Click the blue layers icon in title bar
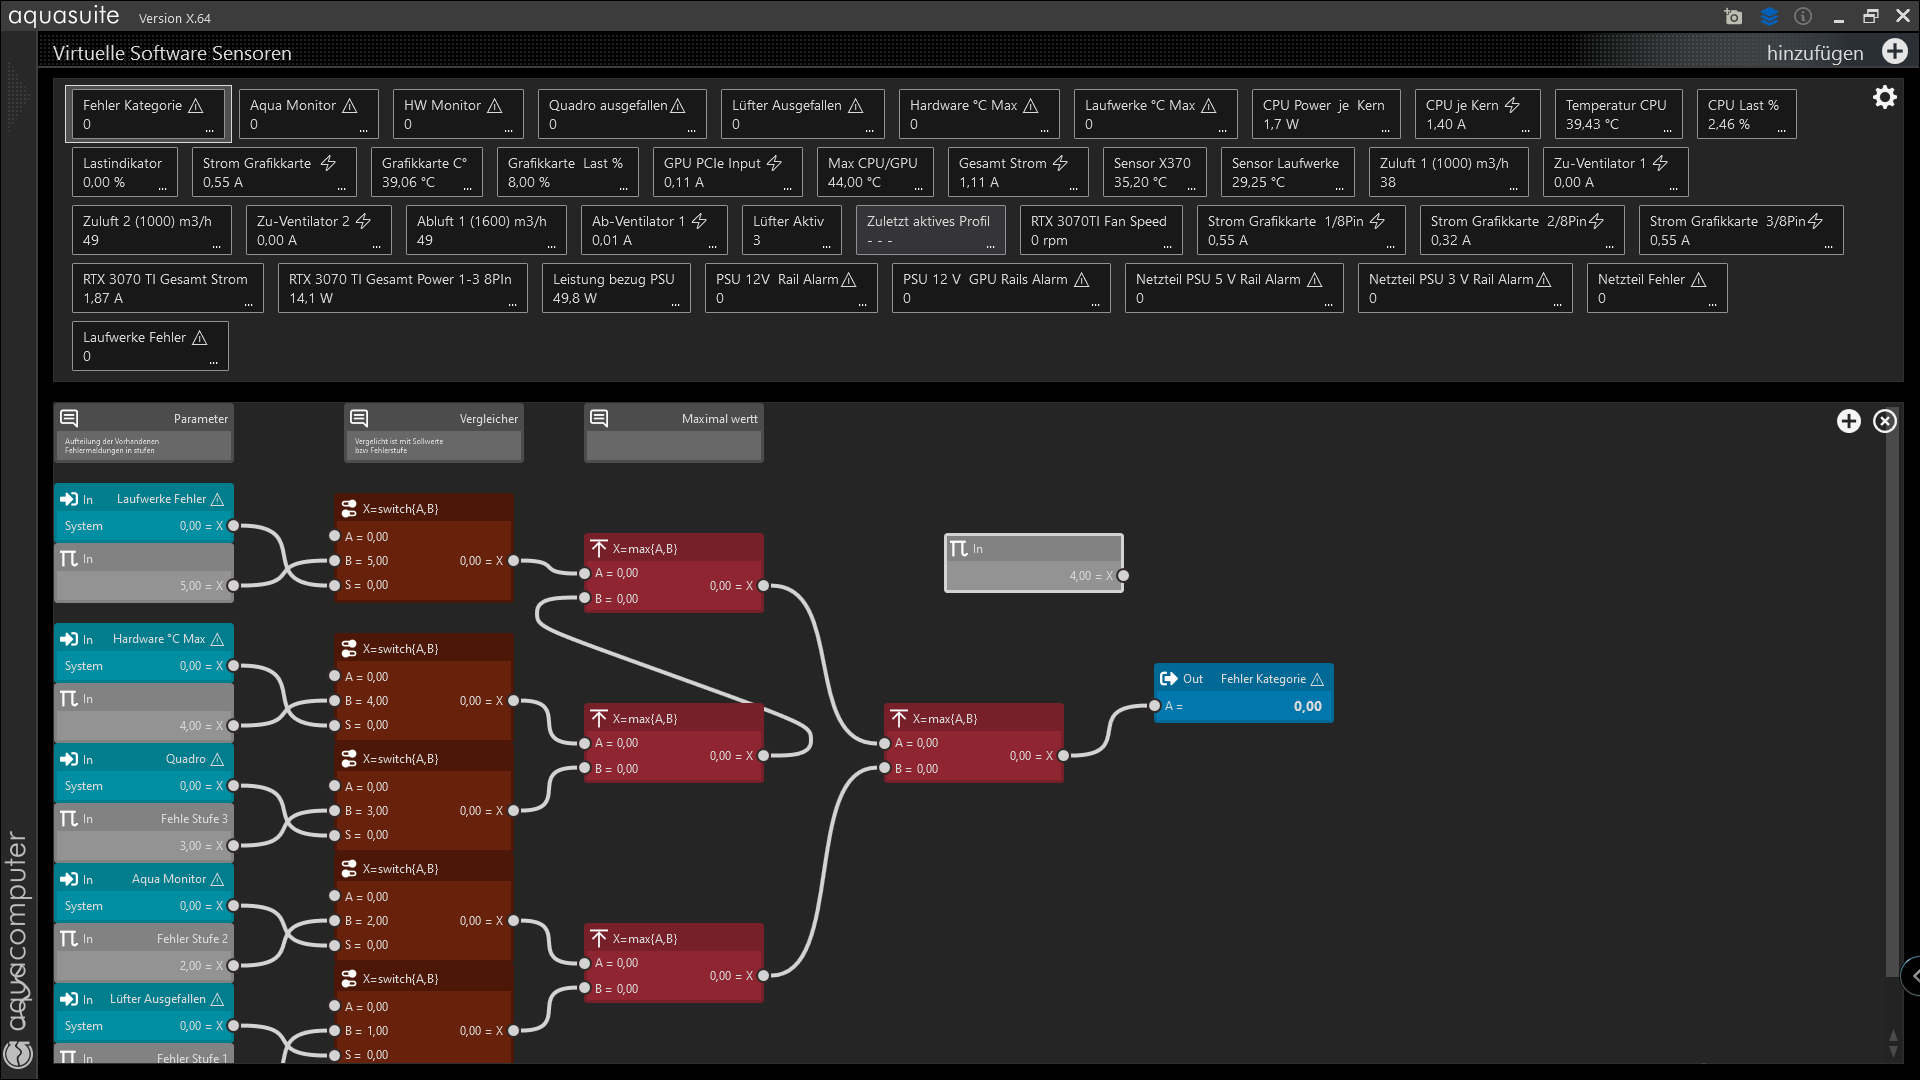1920x1080 pixels. coord(1769,17)
